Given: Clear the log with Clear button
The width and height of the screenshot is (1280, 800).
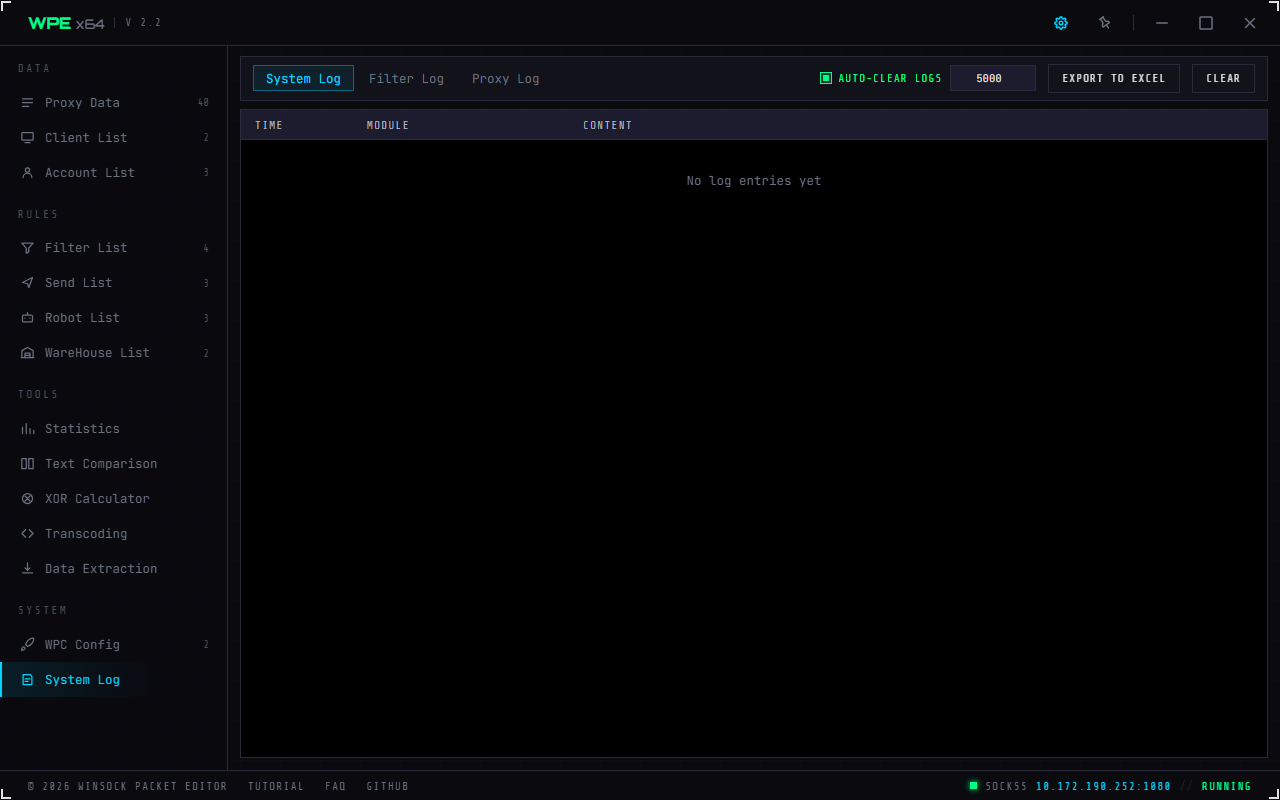Looking at the screenshot, I should tap(1223, 78).
